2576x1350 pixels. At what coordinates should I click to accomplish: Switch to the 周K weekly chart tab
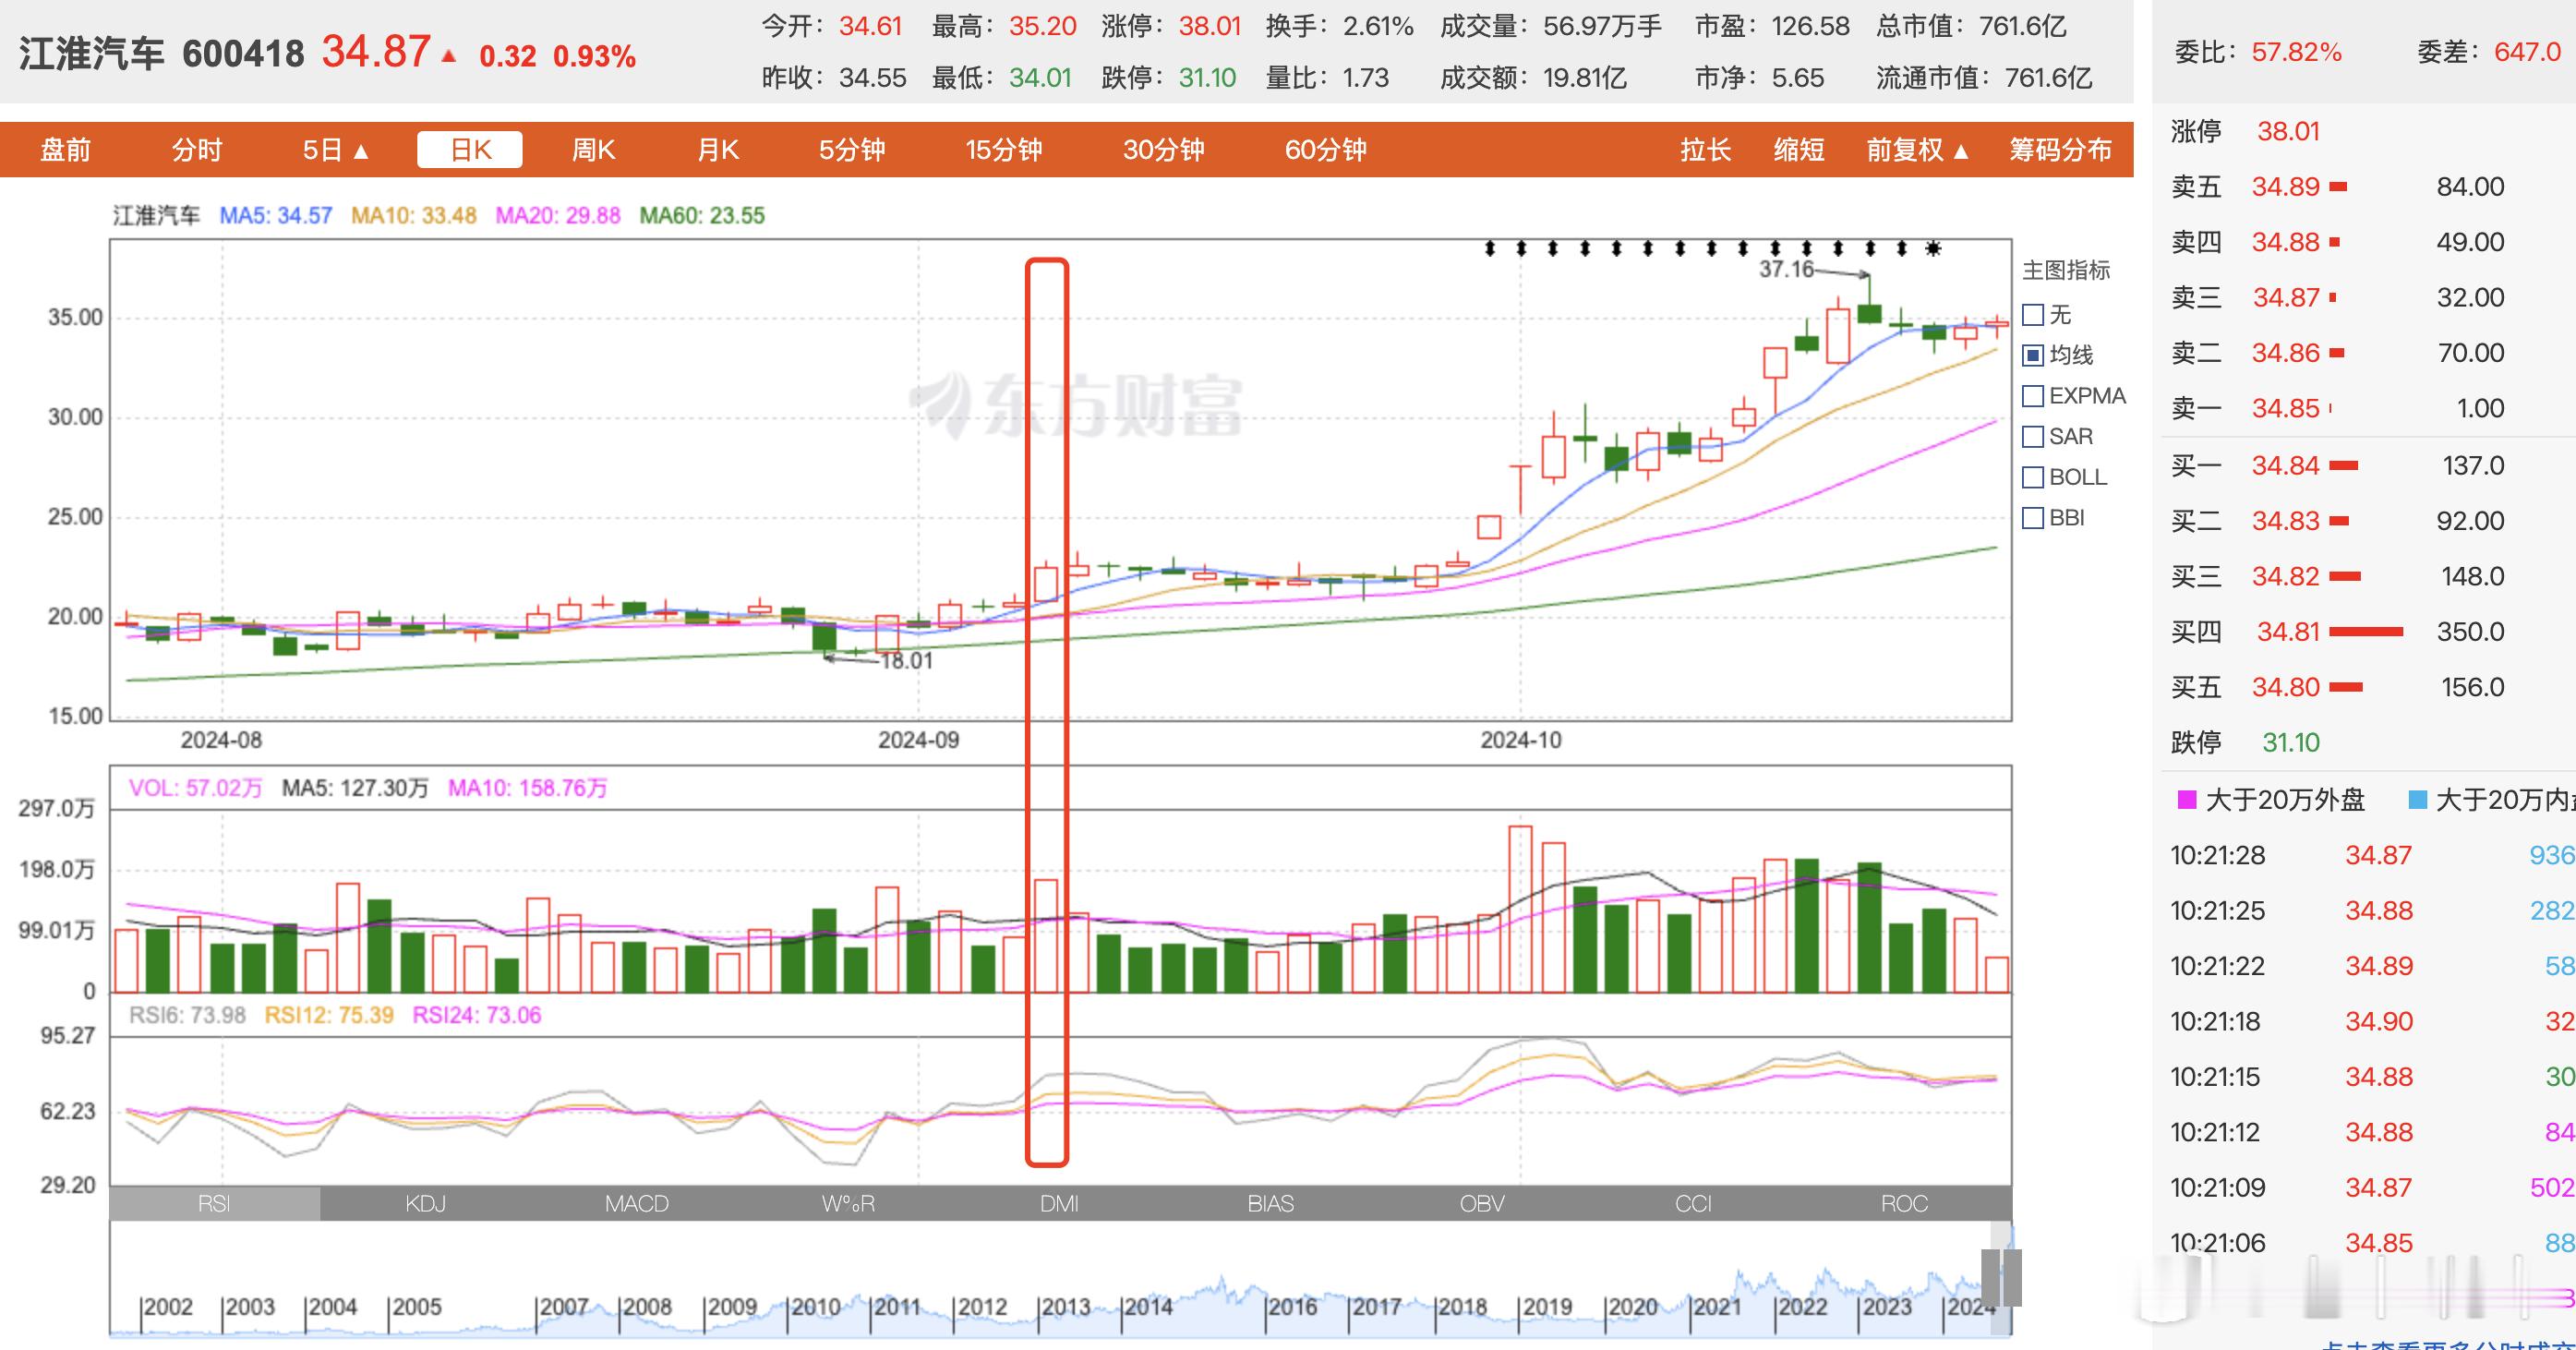click(x=593, y=150)
